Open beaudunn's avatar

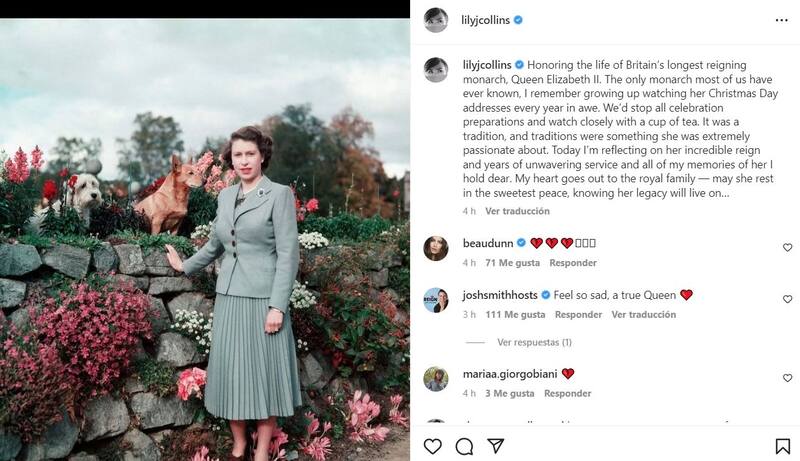(x=435, y=248)
